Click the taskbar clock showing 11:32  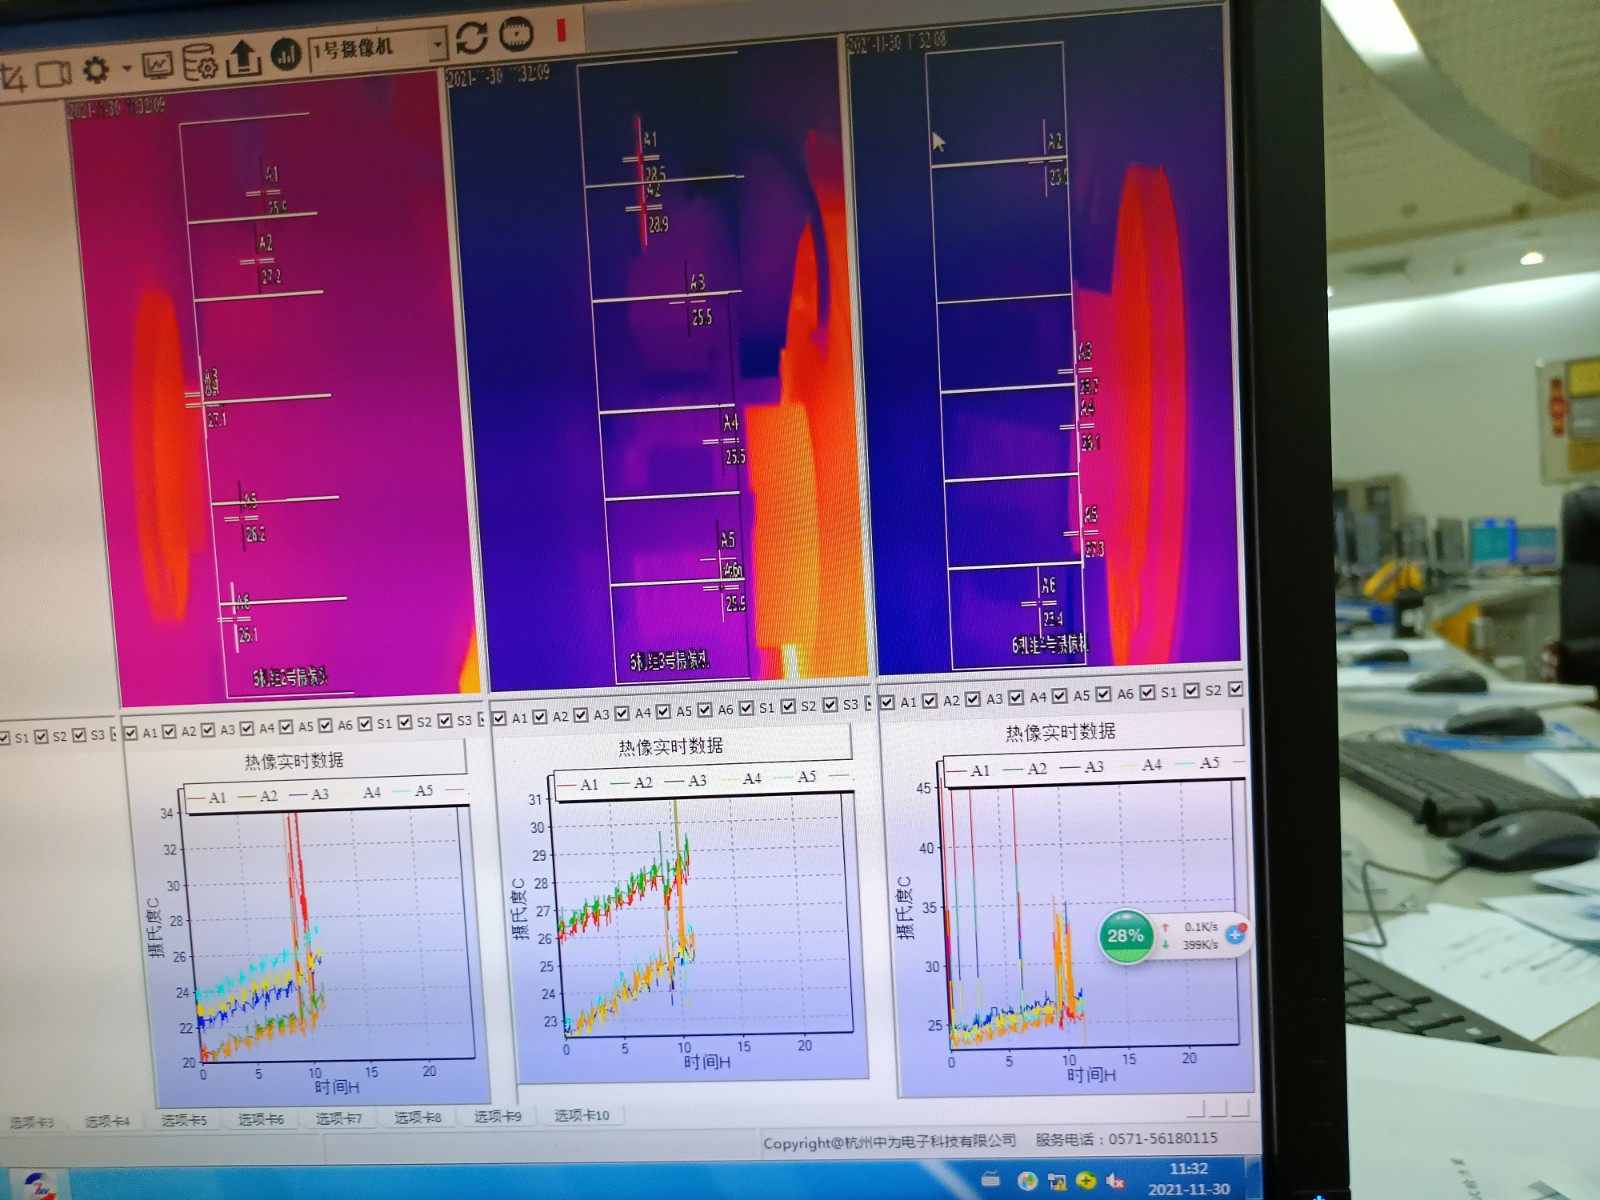(1189, 1178)
